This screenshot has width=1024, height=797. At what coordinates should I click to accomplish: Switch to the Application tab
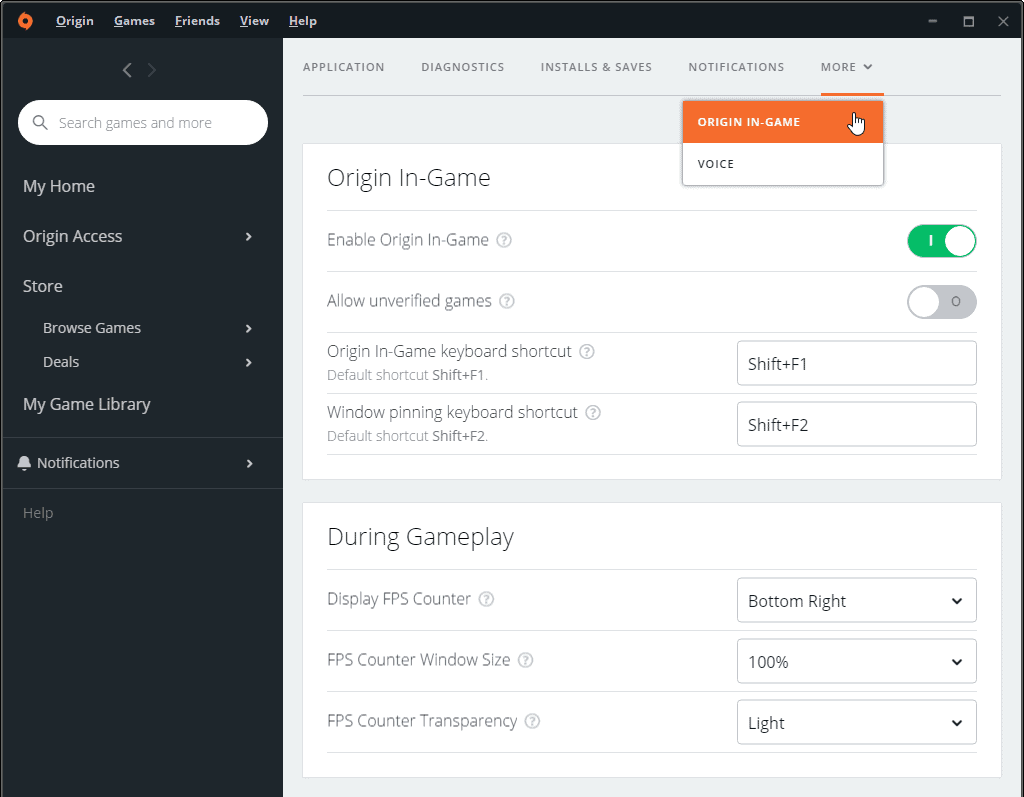point(344,67)
